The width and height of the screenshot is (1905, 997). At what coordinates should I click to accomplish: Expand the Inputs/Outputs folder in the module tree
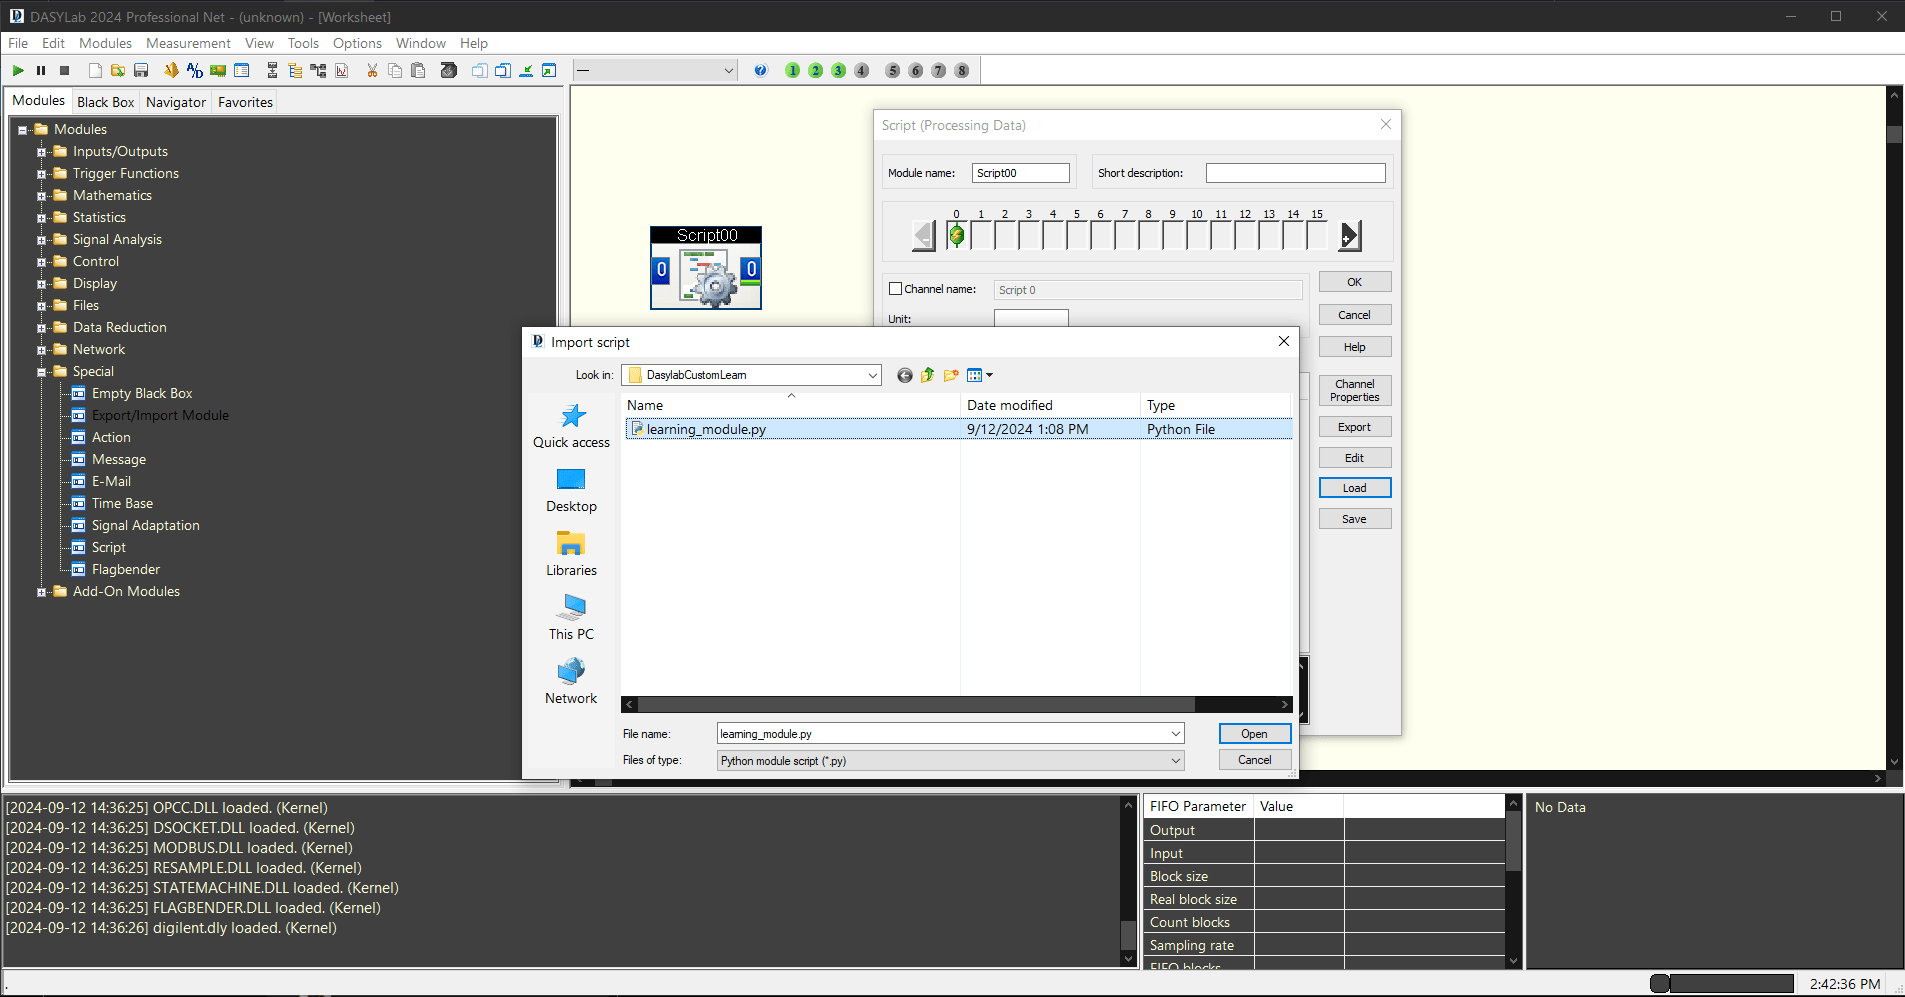[x=42, y=152]
